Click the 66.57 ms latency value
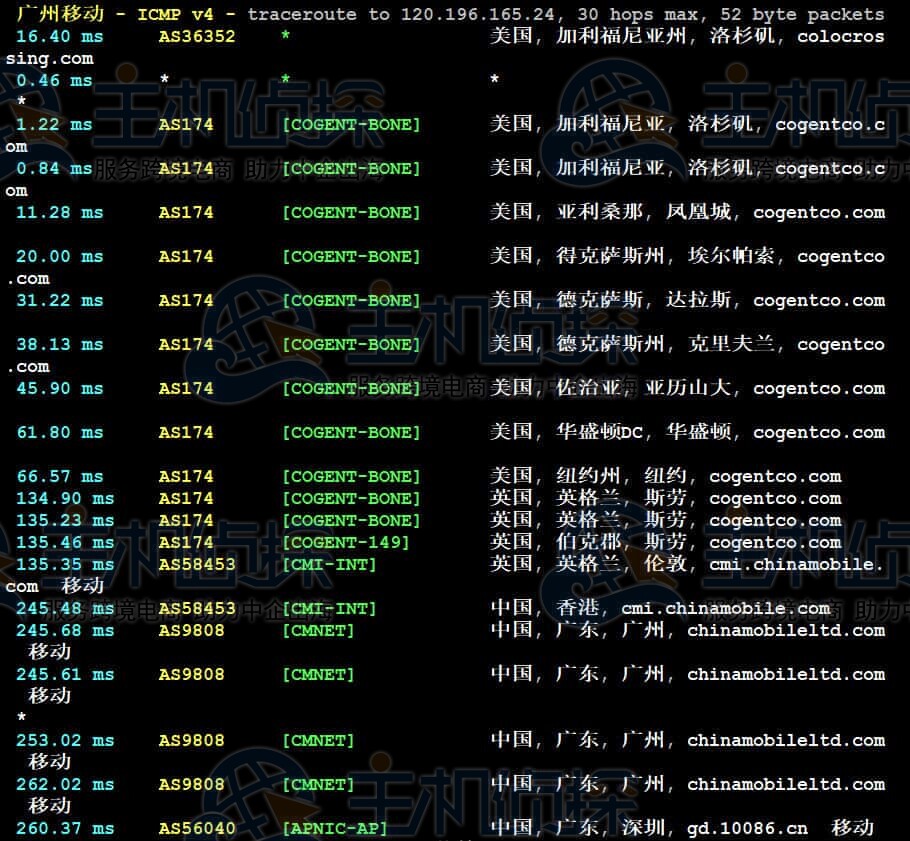 (x=60, y=477)
